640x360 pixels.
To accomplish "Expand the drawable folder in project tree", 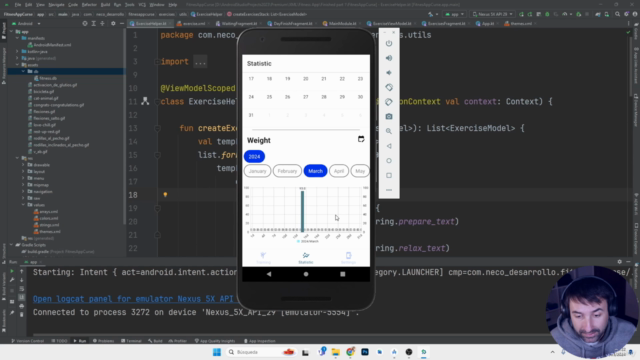I will point(24,165).
